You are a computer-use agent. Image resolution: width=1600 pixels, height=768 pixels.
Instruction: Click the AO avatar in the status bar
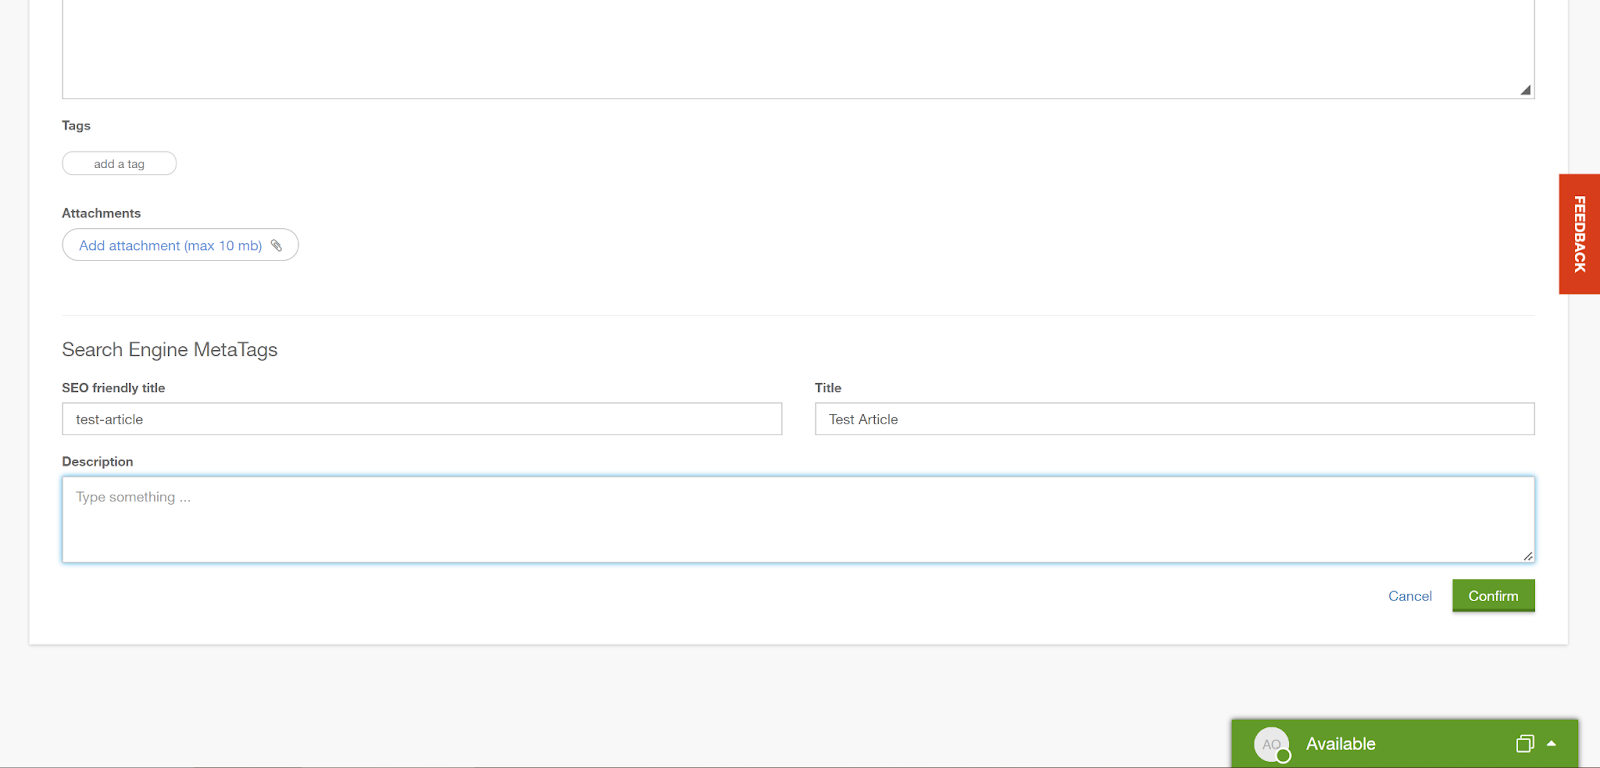[x=1272, y=745]
